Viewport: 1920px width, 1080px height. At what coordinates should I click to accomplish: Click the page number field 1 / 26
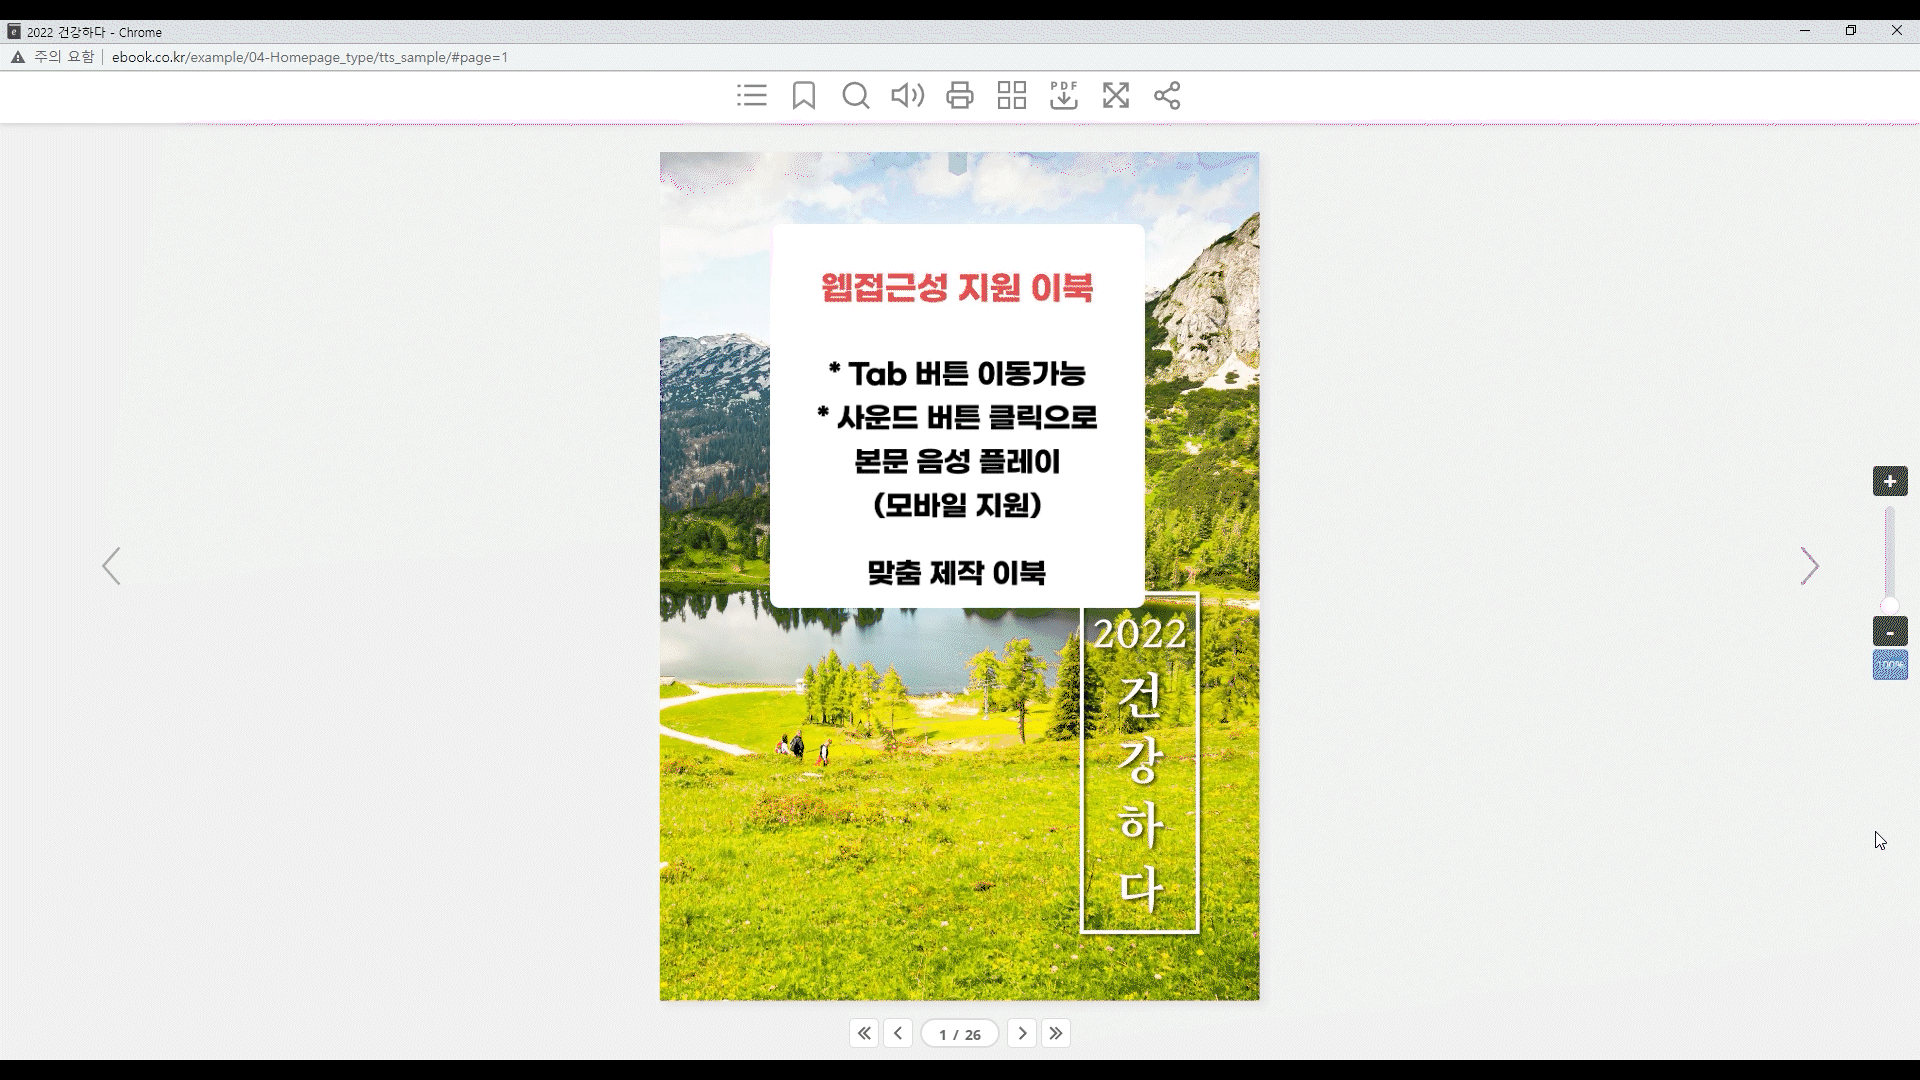[960, 1034]
